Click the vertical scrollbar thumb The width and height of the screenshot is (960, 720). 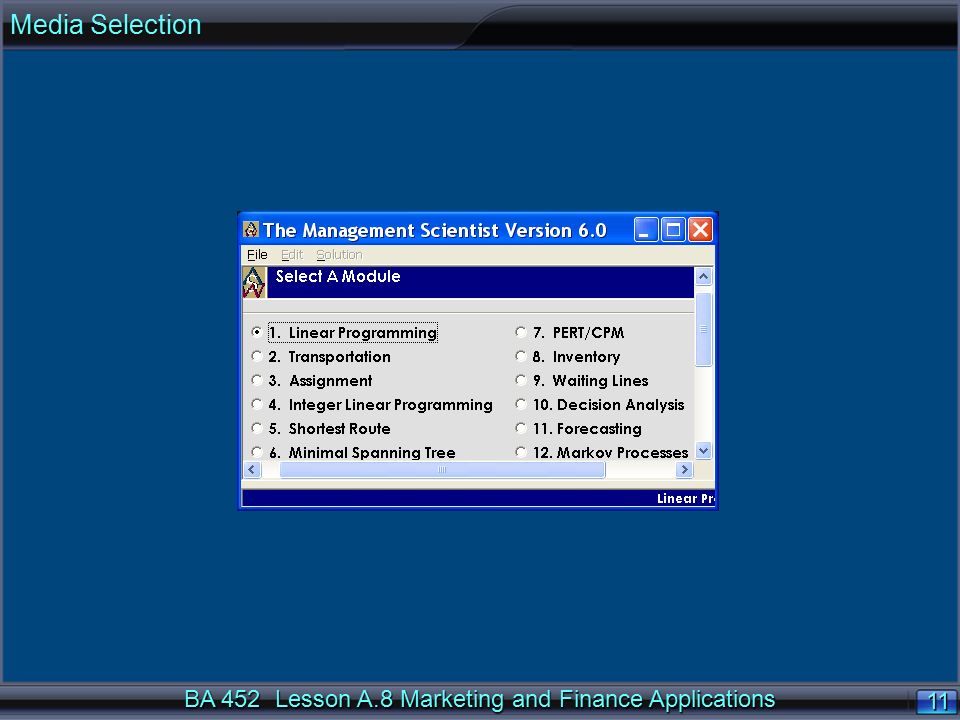coord(703,329)
